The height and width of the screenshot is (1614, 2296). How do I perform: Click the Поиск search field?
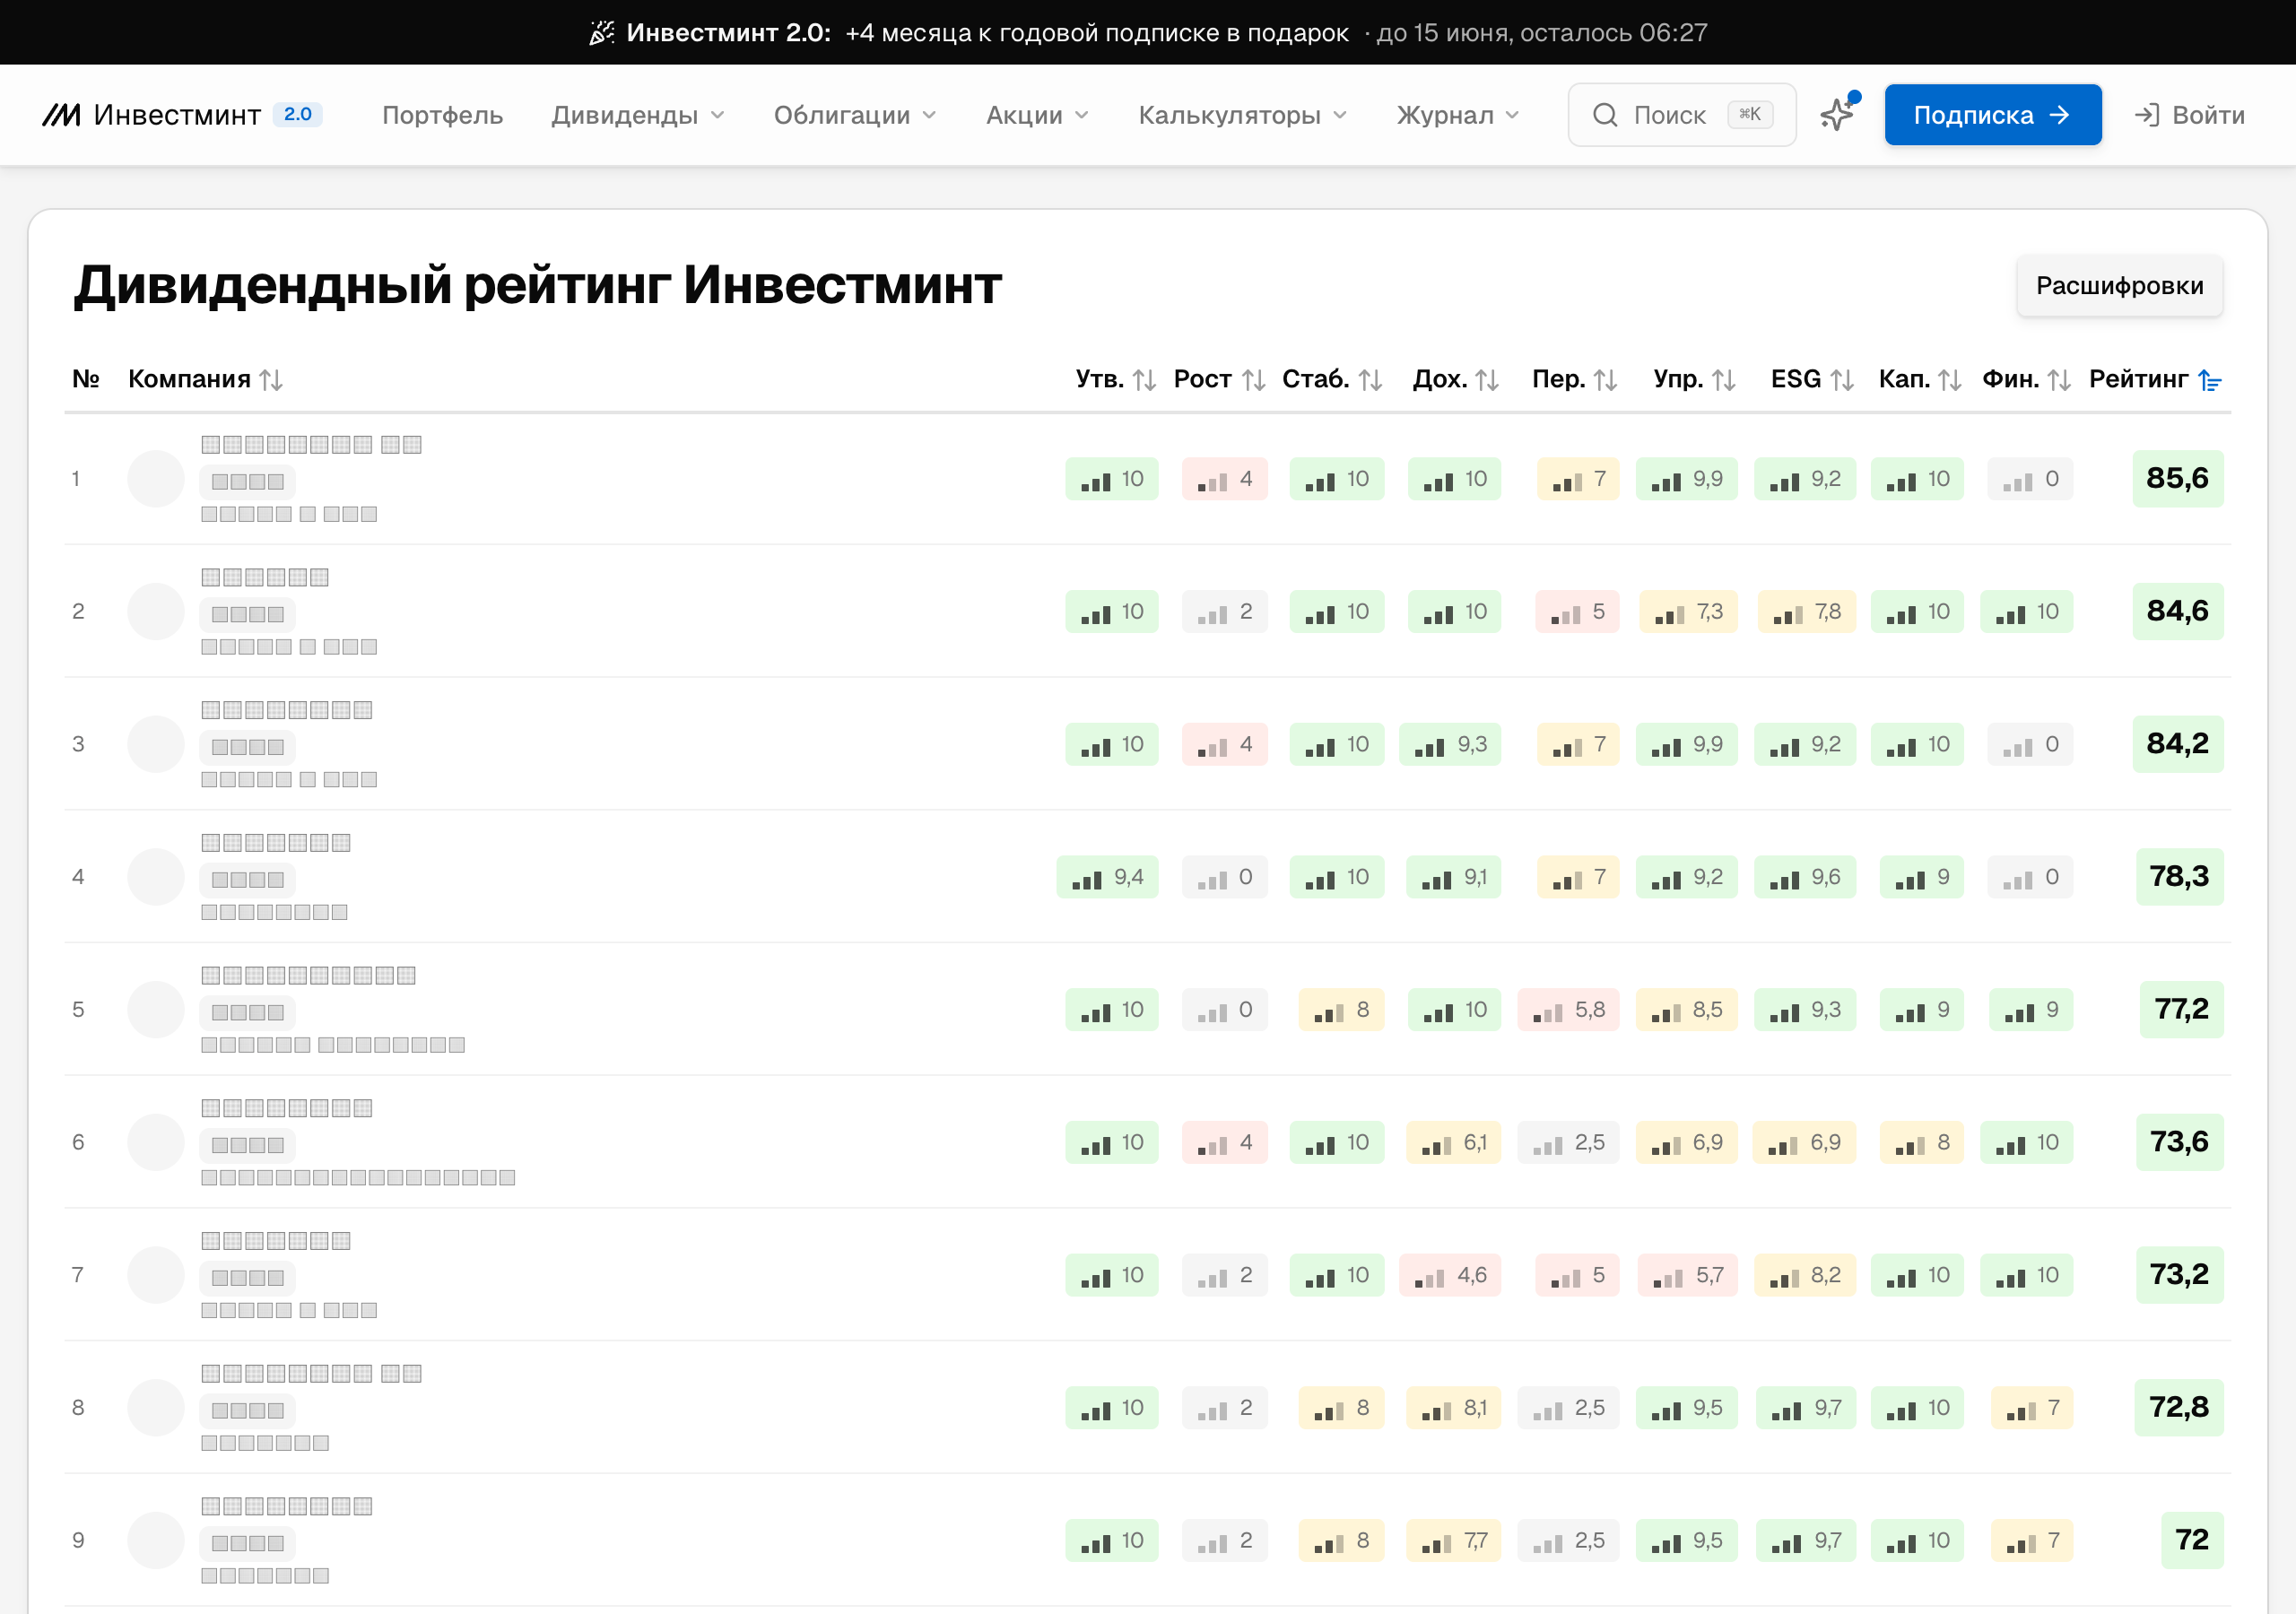[1682, 115]
